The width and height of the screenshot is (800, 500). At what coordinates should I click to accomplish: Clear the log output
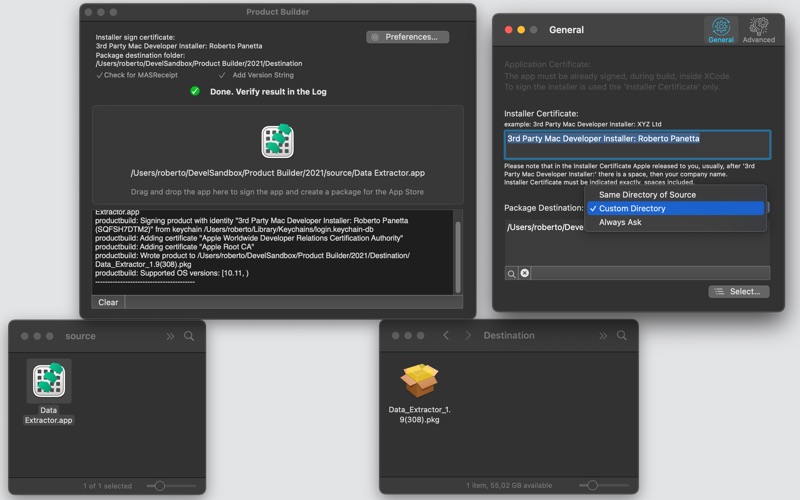pyautogui.click(x=108, y=302)
